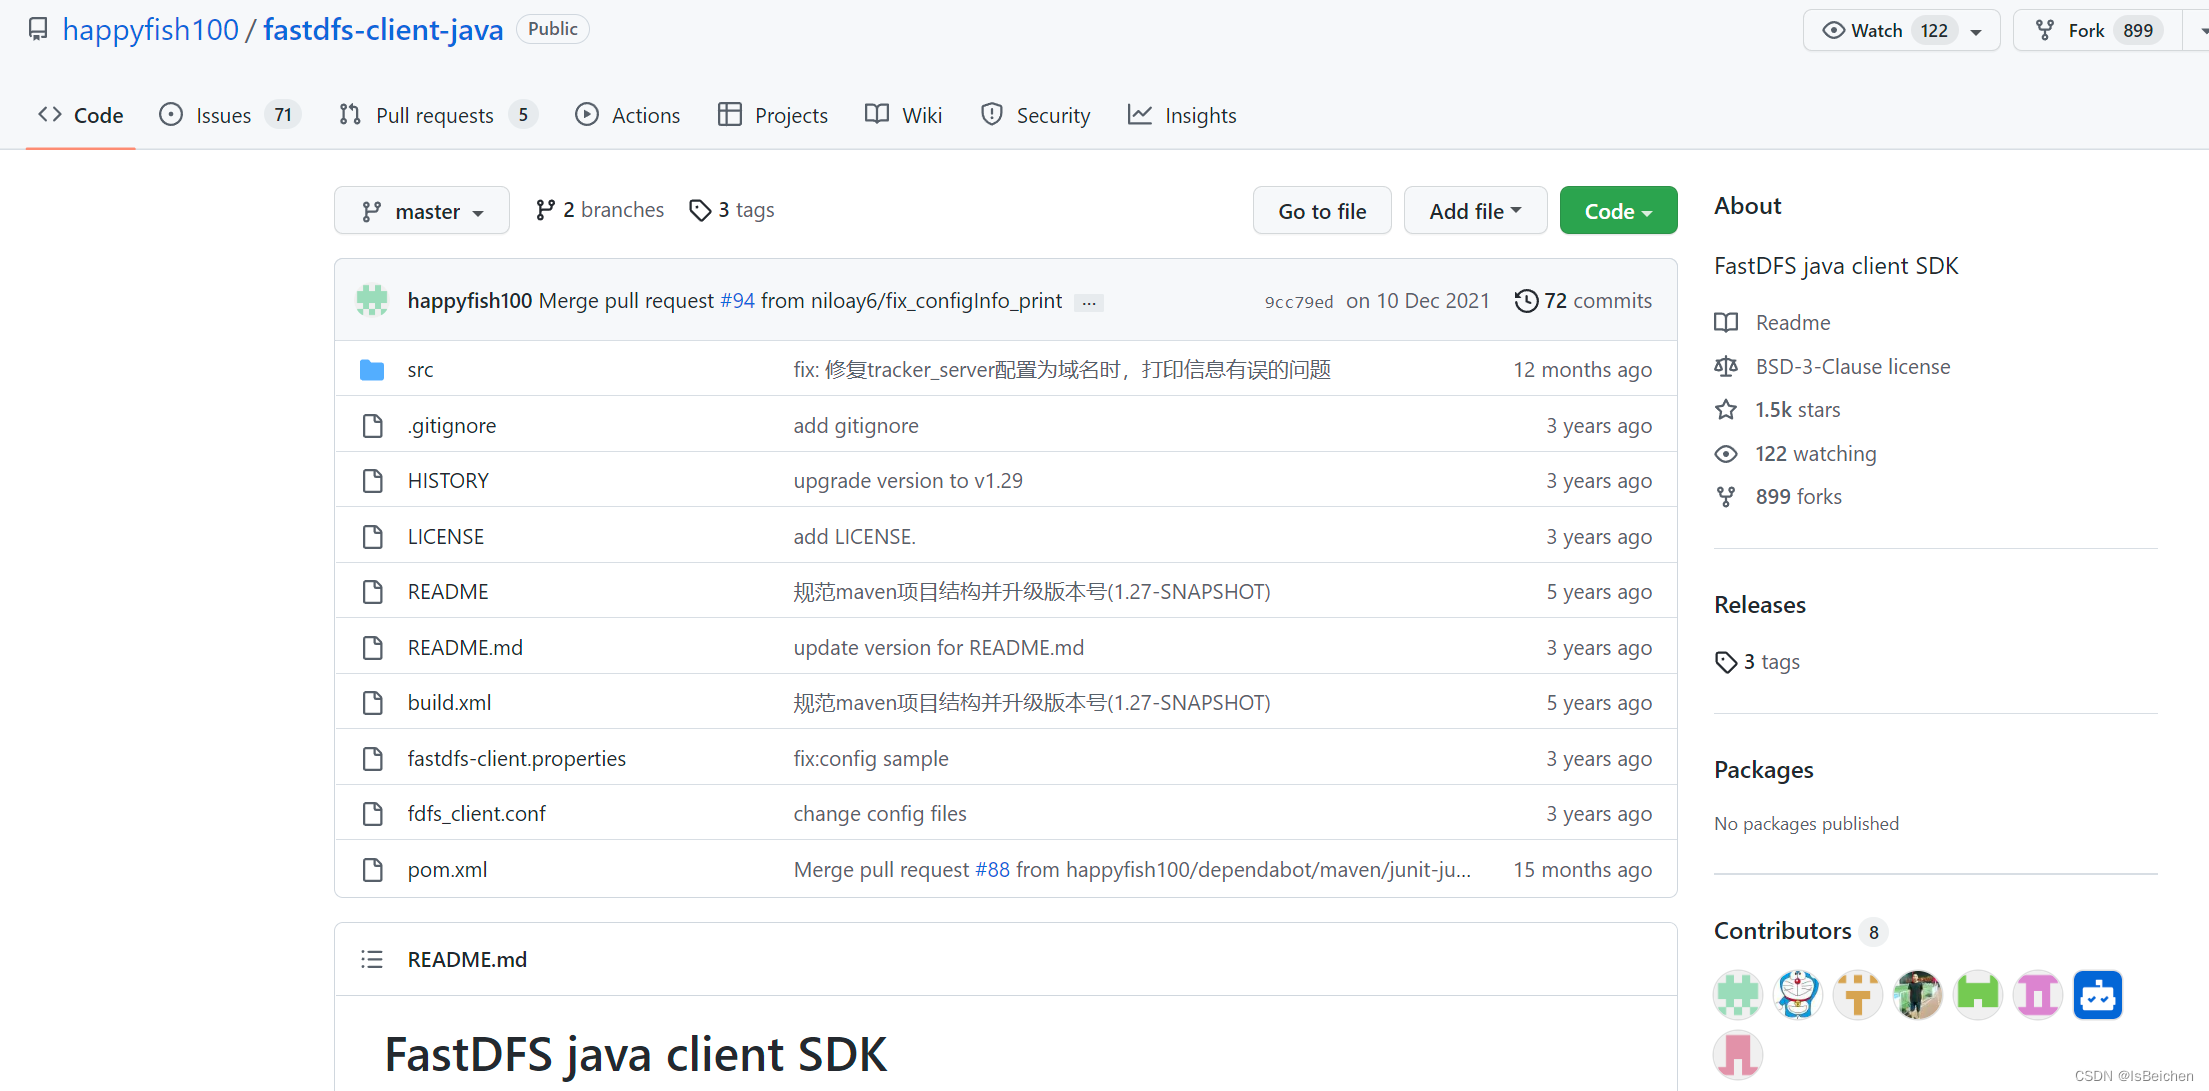
Task: Click the happyfish100 commit author avatar
Action: pos(372,300)
